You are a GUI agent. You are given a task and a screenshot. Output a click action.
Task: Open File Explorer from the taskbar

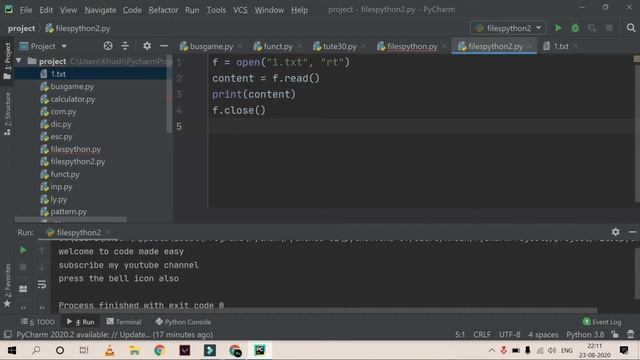click(134, 350)
